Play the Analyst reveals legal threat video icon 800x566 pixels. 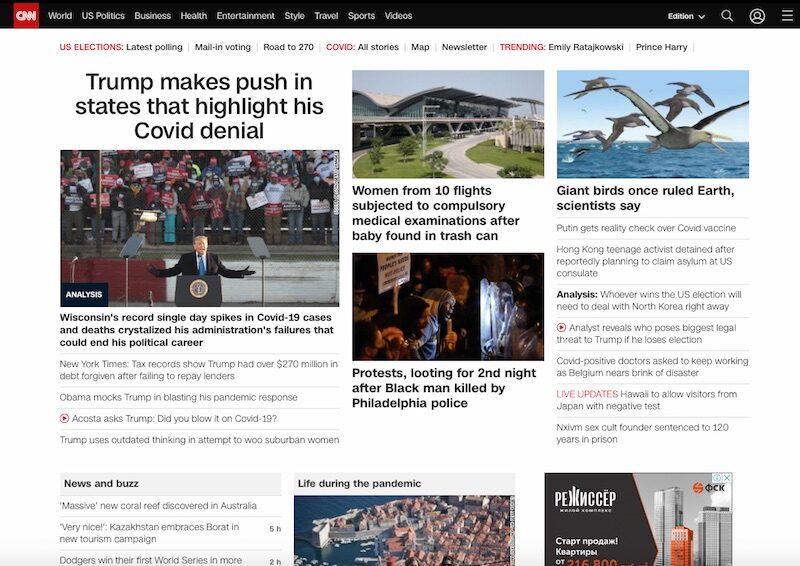pos(561,328)
